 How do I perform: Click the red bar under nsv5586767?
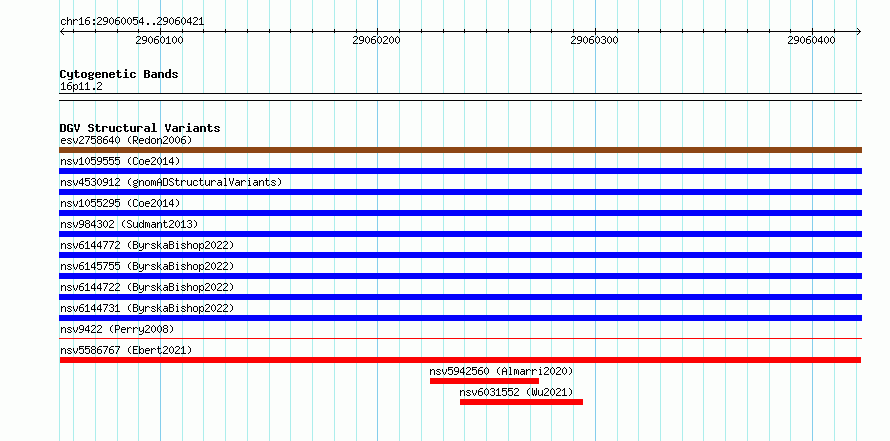point(460,360)
